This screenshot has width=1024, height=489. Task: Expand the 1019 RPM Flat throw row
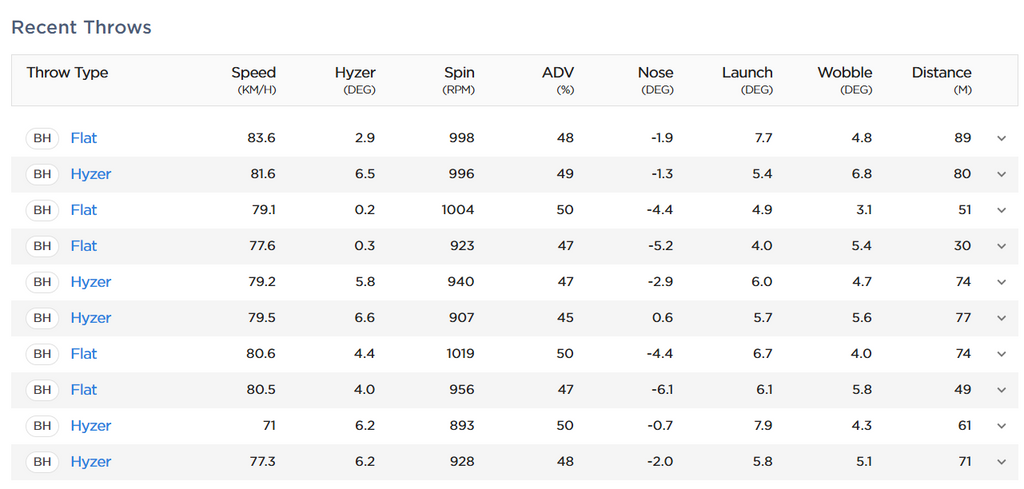click(x=1001, y=354)
